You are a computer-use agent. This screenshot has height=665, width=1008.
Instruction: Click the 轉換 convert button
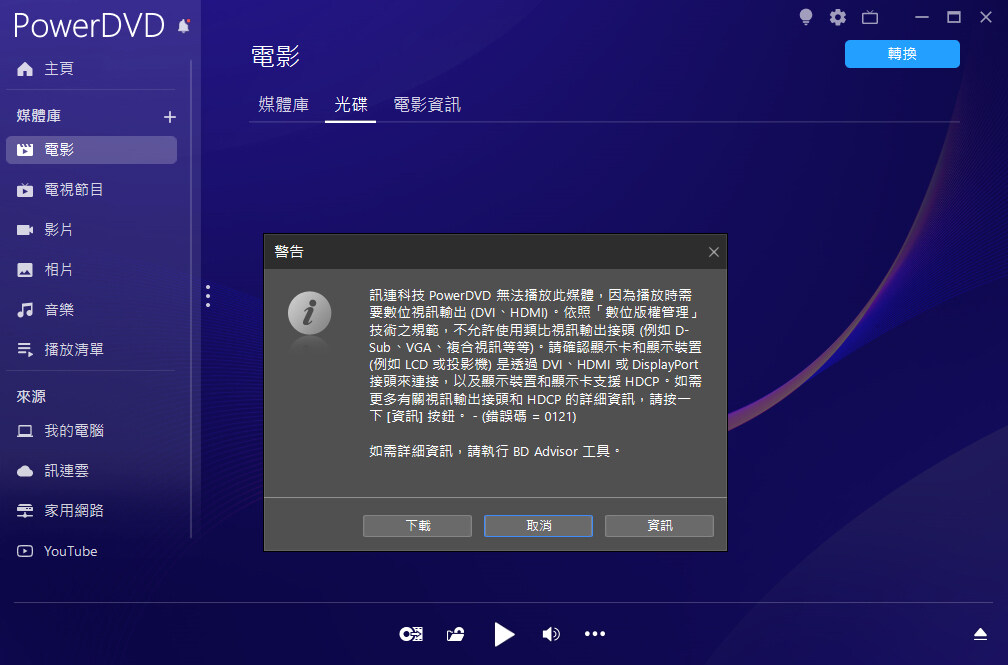coord(902,54)
